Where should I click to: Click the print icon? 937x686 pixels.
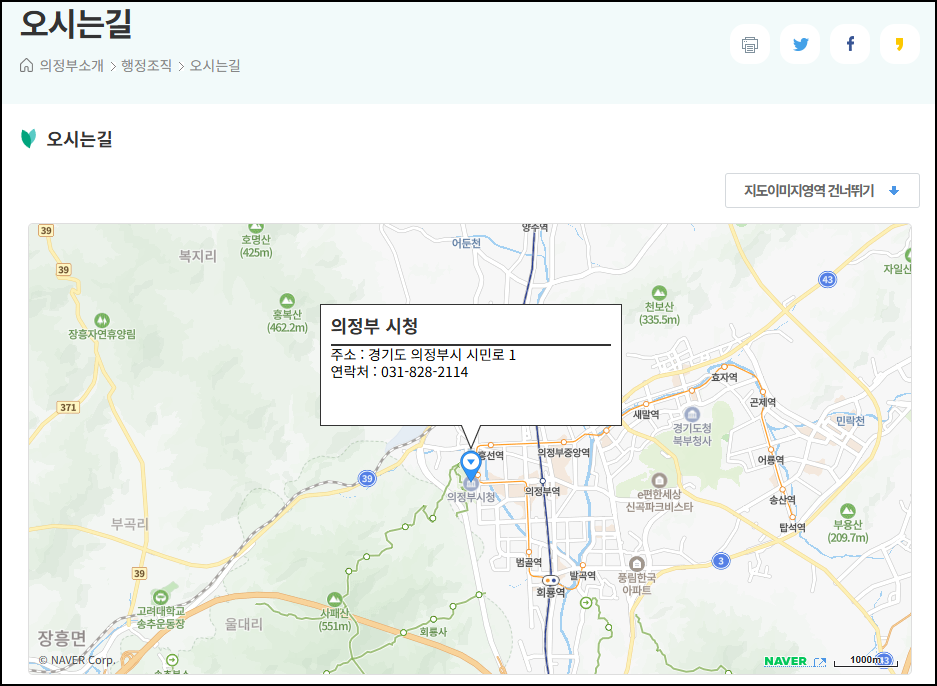[750, 43]
